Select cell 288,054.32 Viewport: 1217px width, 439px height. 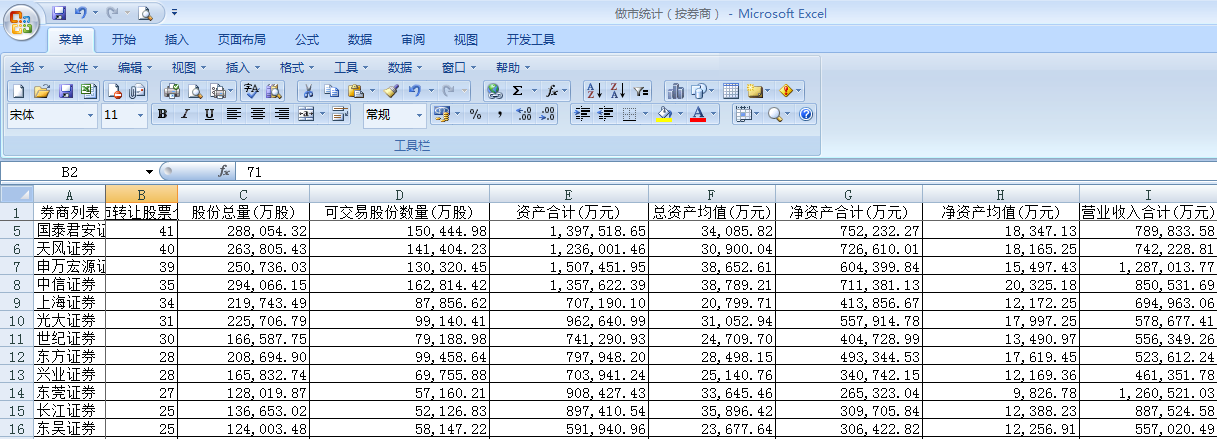[243, 230]
